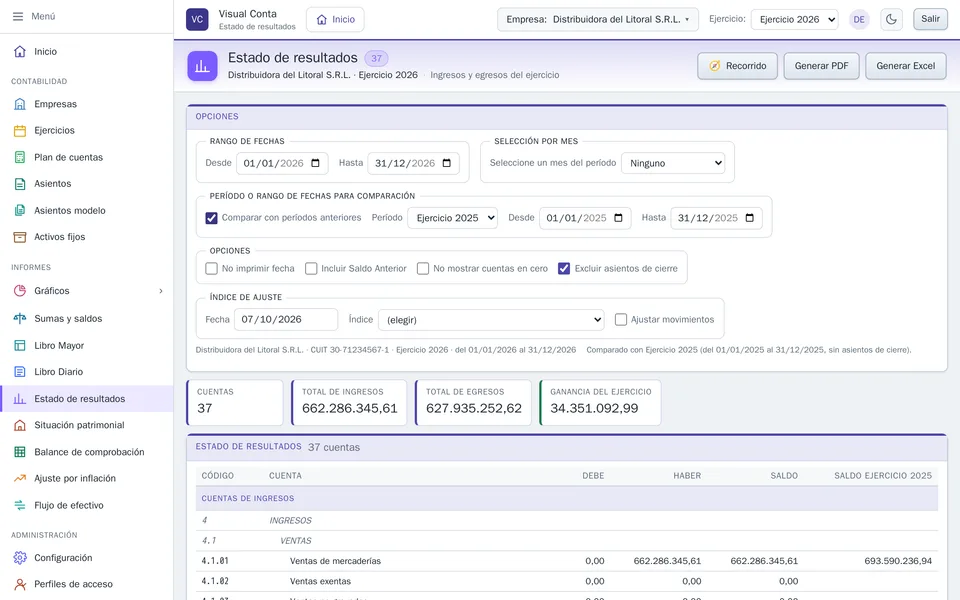Click the Configuración gear icon
The width and height of the screenshot is (960, 600).
[x=20, y=558]
